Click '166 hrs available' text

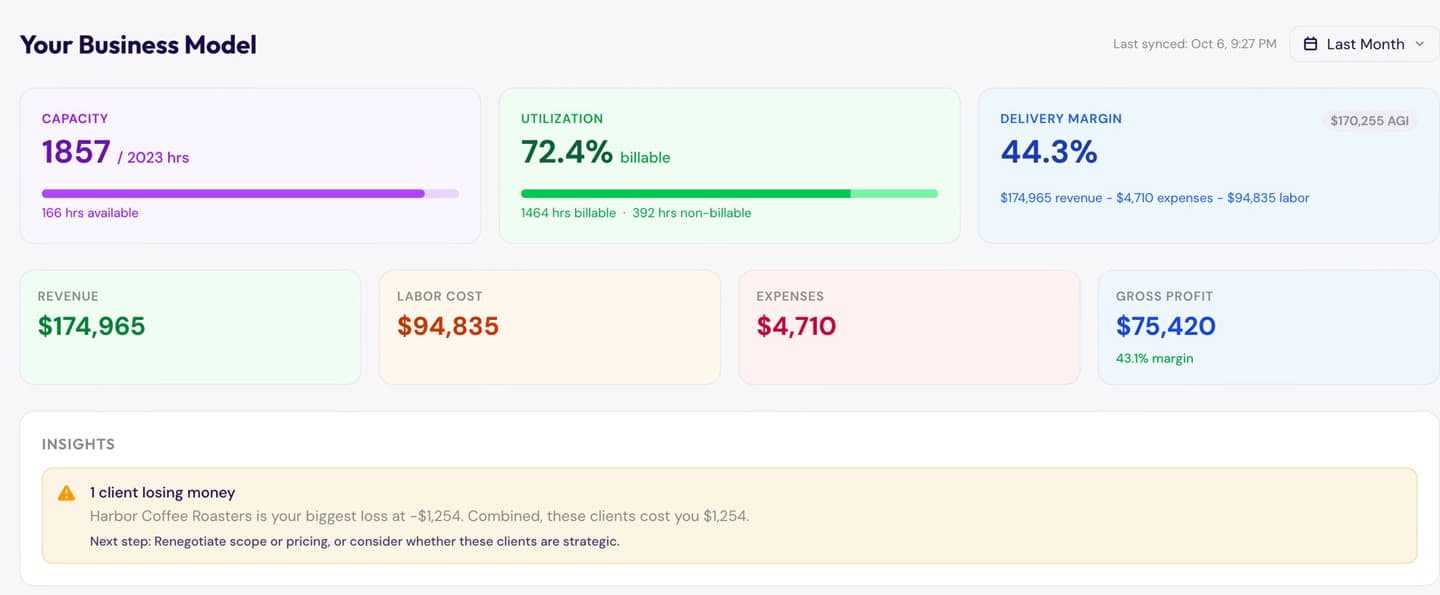click(90, 213)
